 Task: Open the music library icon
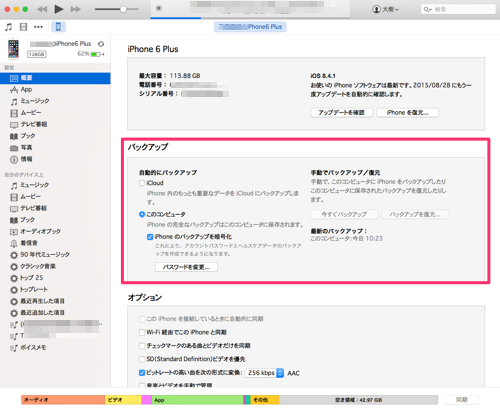click(x=9, y=27)
